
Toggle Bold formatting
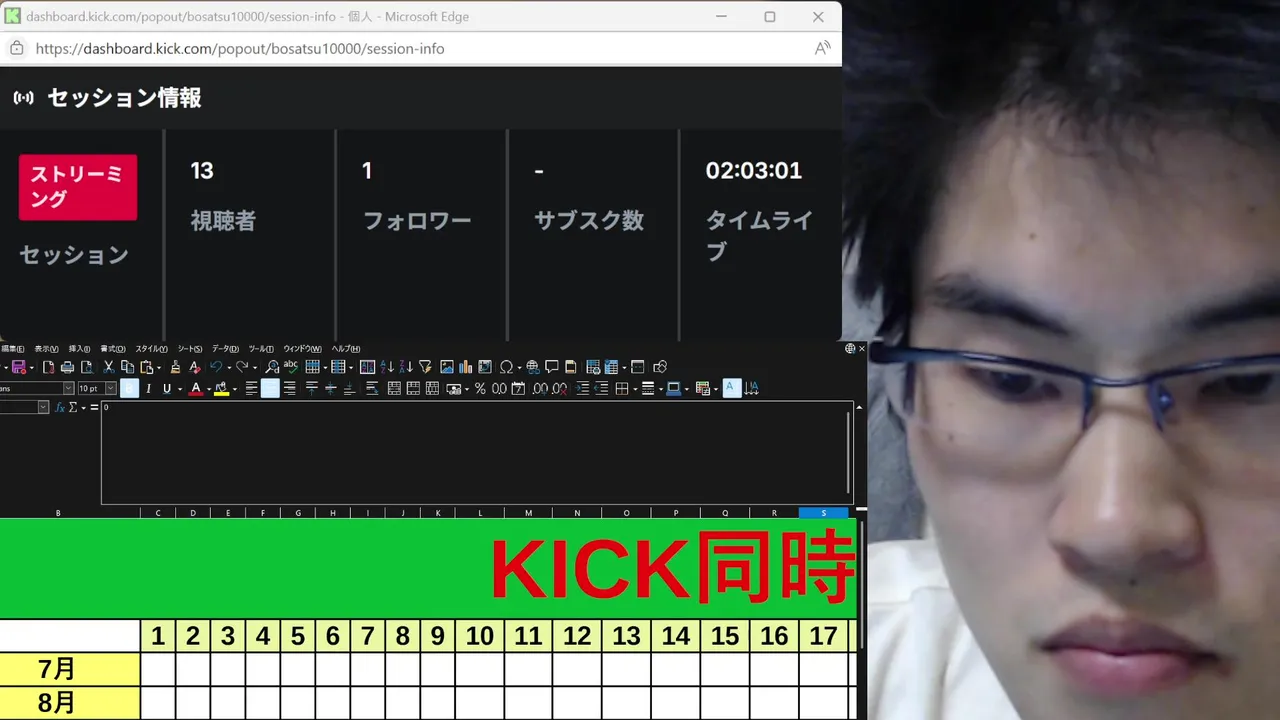tap(129, 389)
